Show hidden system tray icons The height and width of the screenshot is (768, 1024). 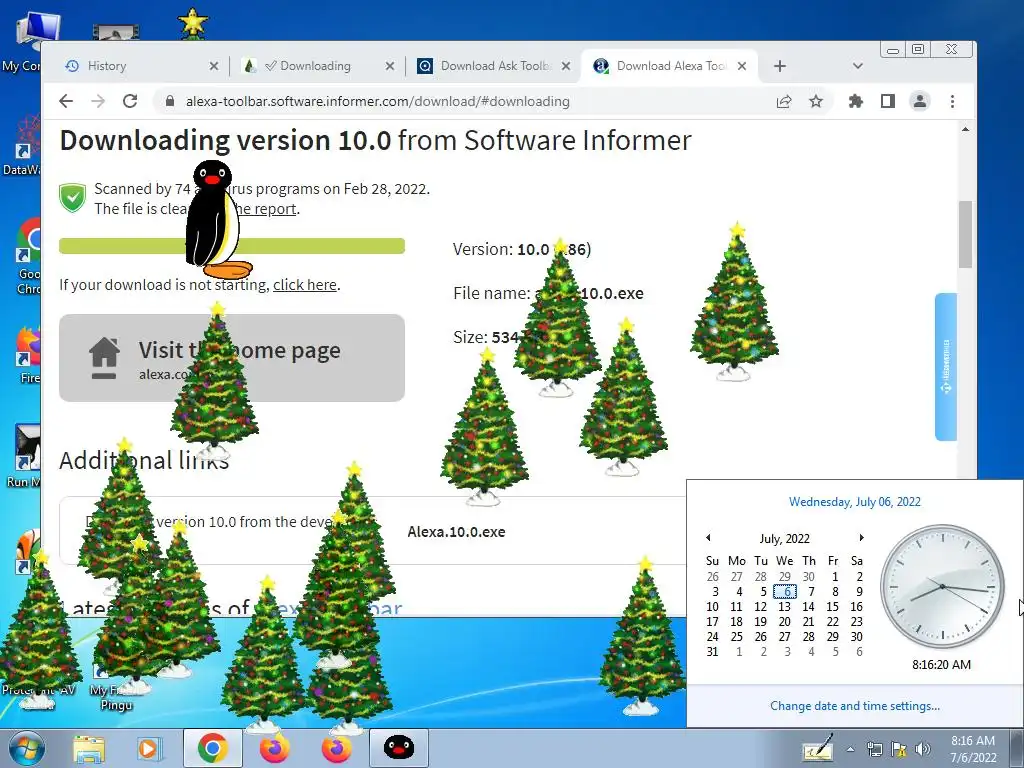click(850, 749)
